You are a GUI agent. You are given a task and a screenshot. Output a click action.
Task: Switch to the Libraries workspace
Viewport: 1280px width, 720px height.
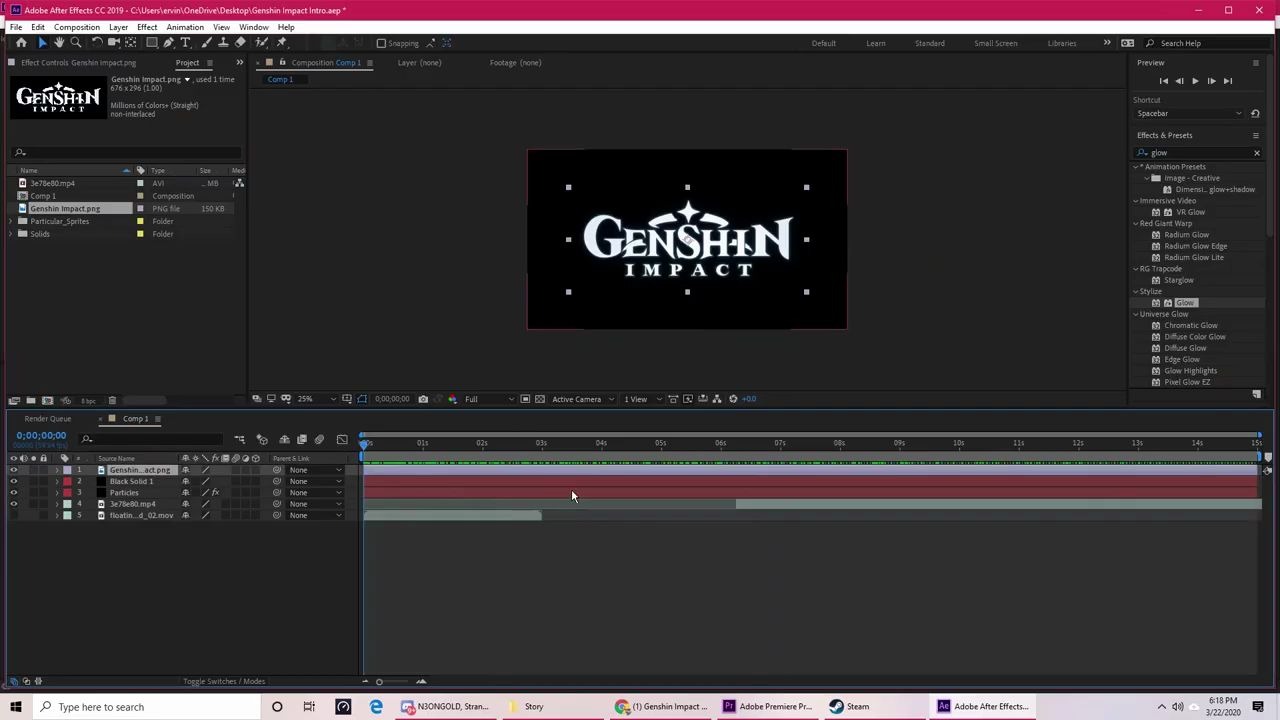tap(1061, 43)
